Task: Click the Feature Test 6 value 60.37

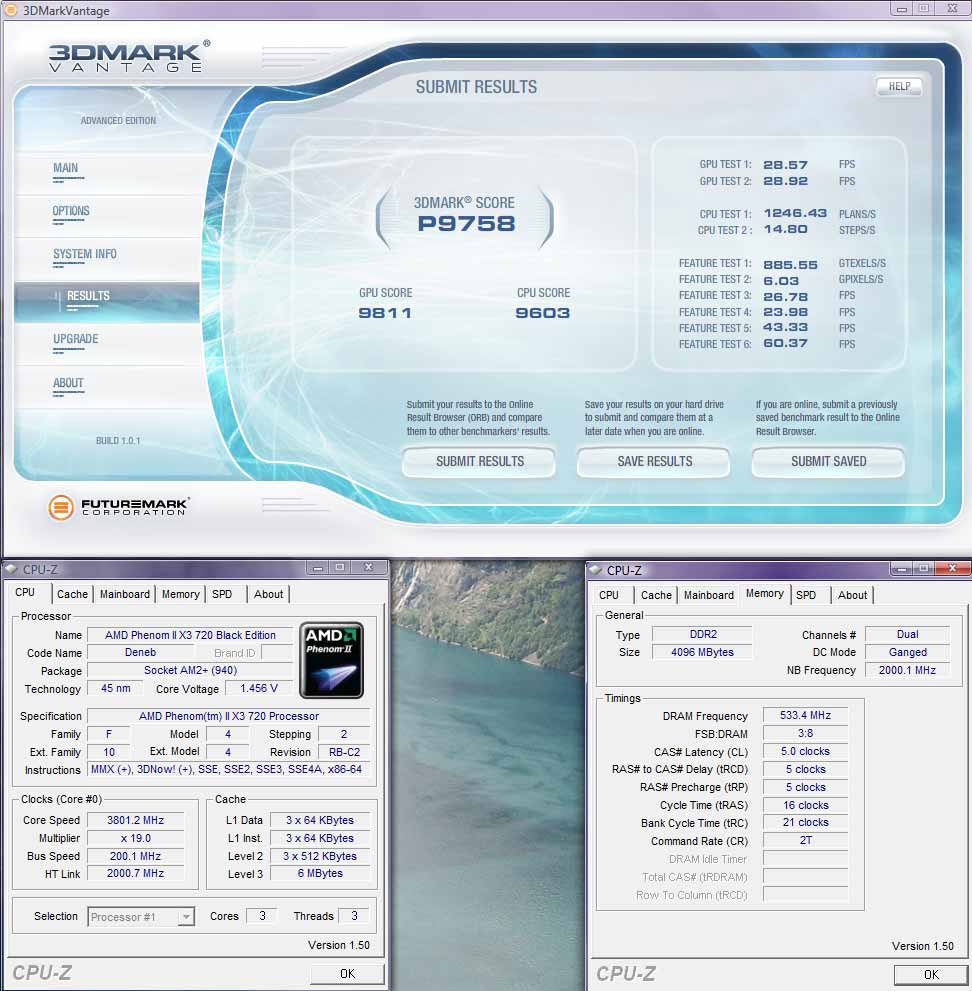Action: (x=785, y=343)
